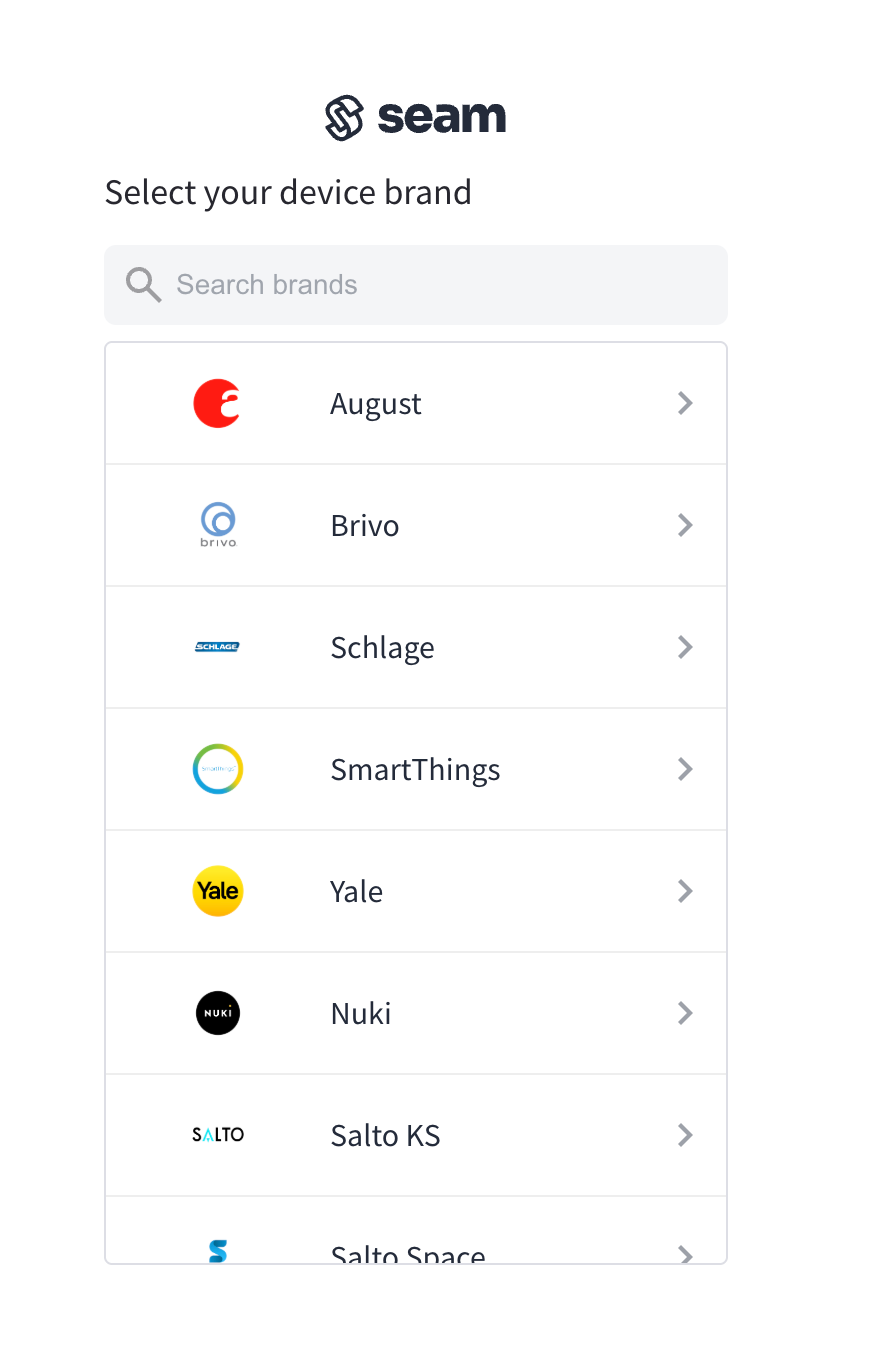Click the Seam logo at top
Viewport: 876px width, 1360px height.
click(416, 118)
